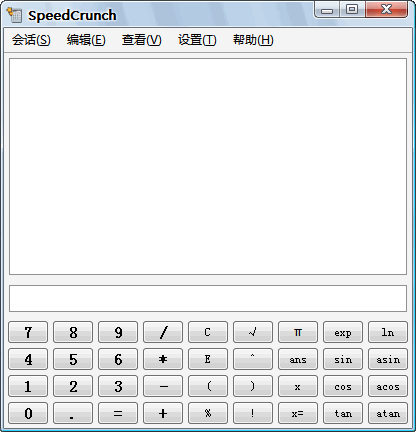Image resolution: width=416 pixels, height=432 pixels.
Task: Open the 设置(T) settings menu
Action: (197, 40)
